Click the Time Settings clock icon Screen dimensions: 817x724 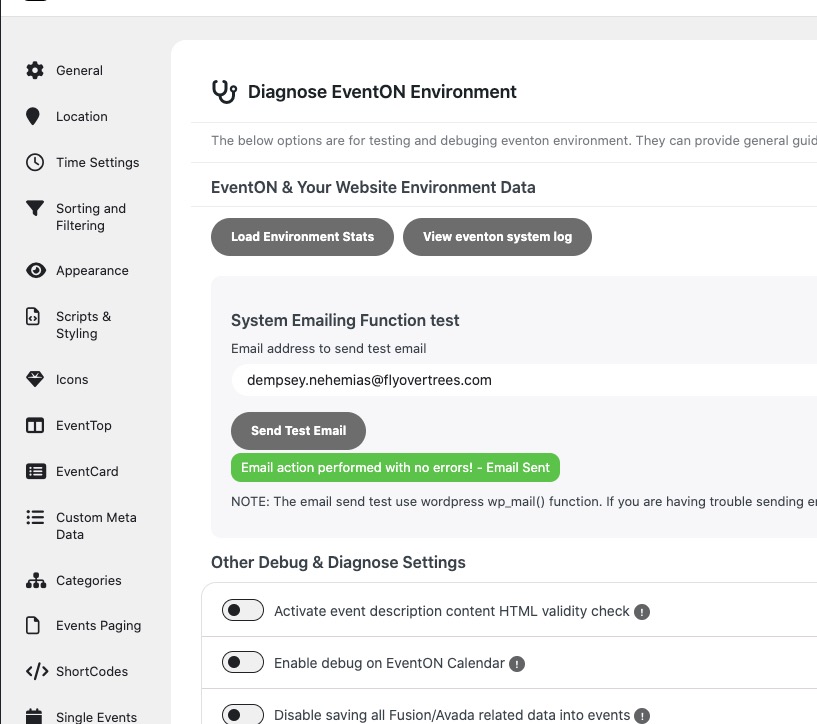(x=35, y=162)
